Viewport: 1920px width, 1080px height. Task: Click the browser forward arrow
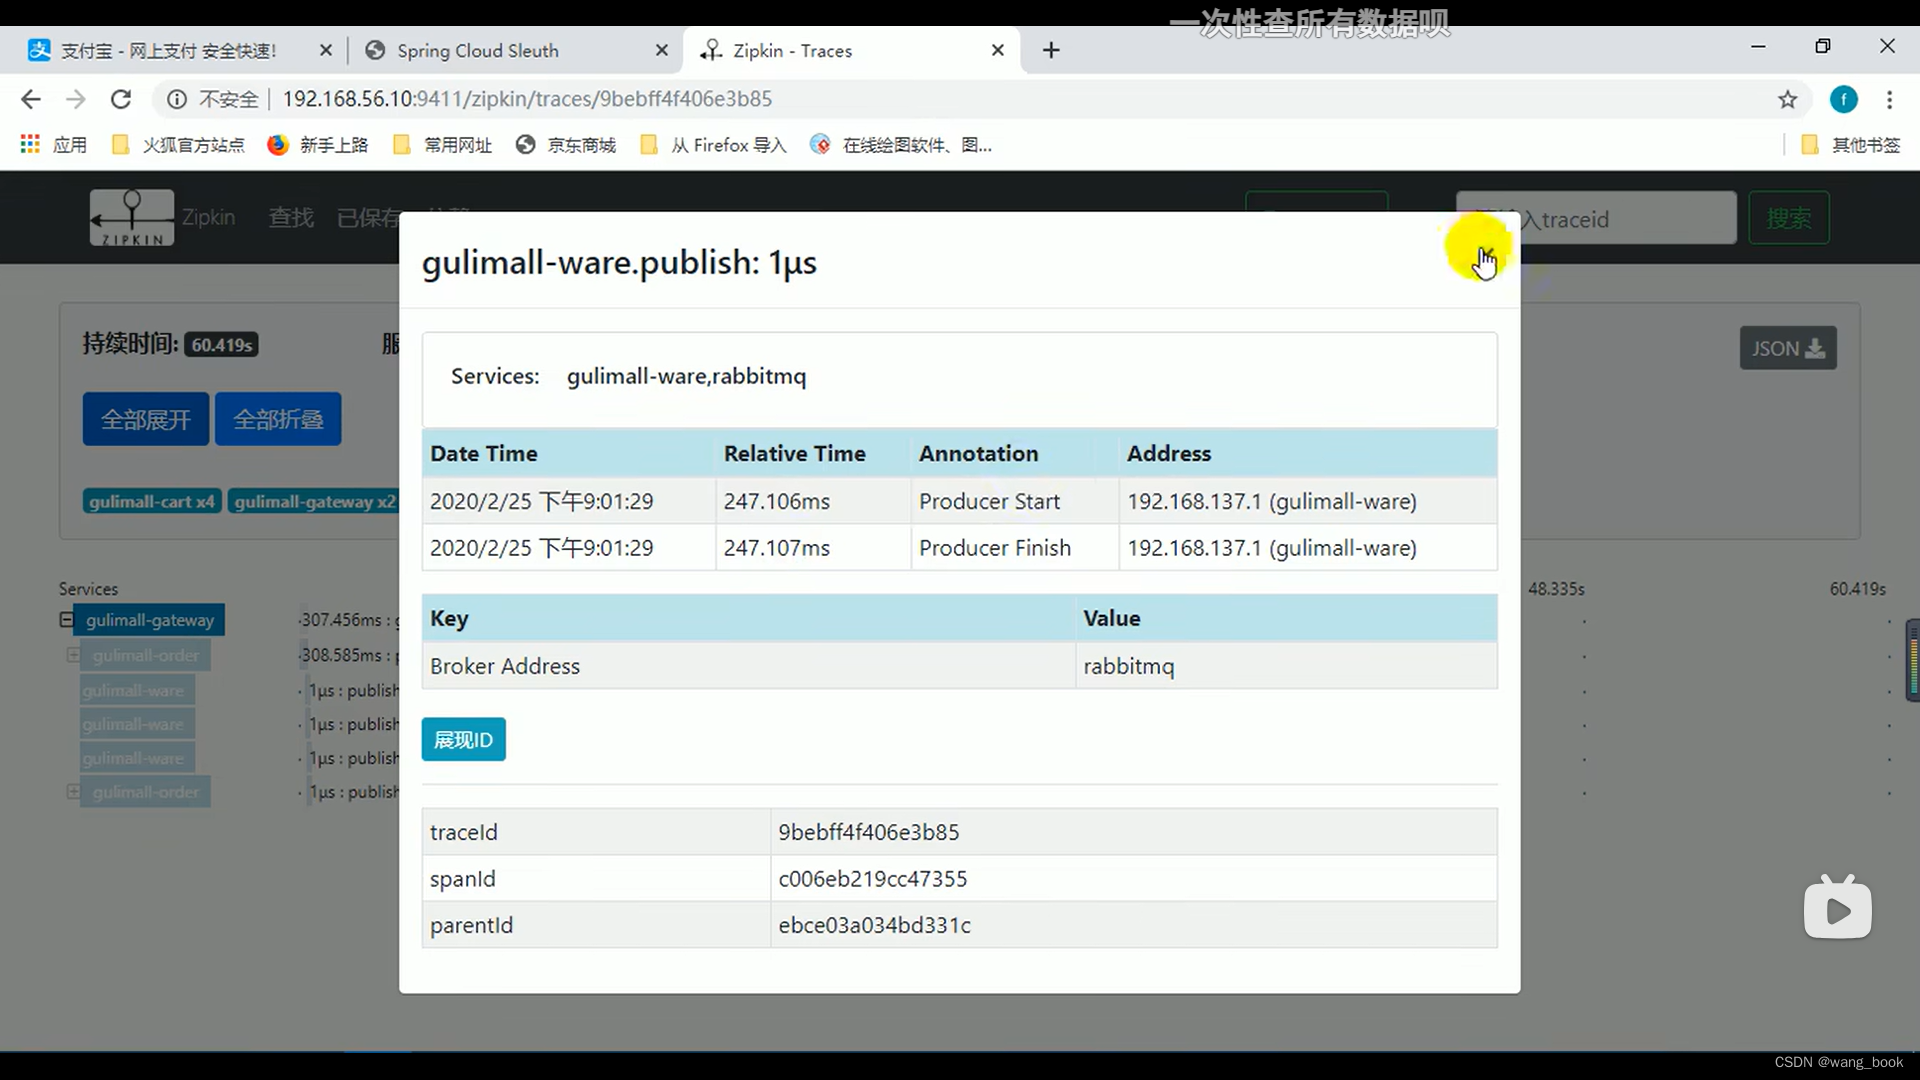click(x=76, y=99)
